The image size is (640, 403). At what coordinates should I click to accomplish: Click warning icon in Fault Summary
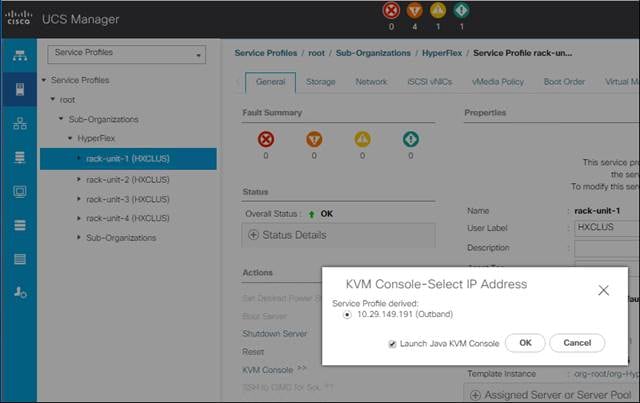[x=411, y=139]
